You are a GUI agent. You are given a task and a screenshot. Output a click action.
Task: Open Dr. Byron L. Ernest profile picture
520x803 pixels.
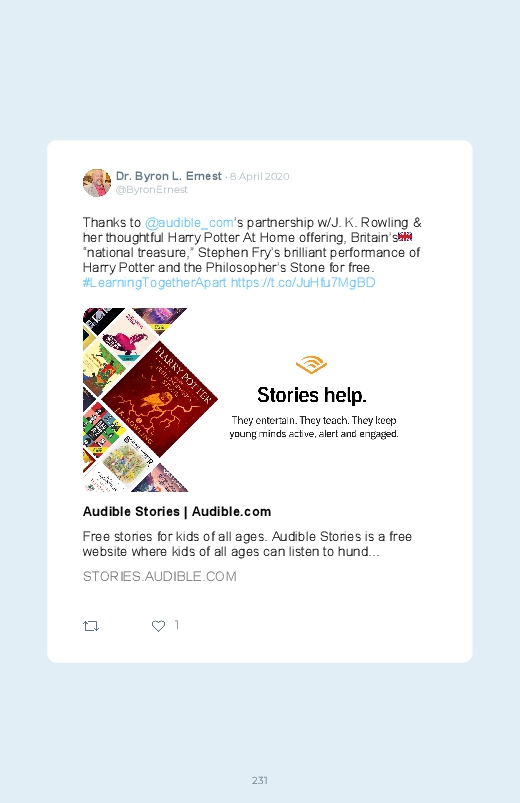click(x=97, y=183)
